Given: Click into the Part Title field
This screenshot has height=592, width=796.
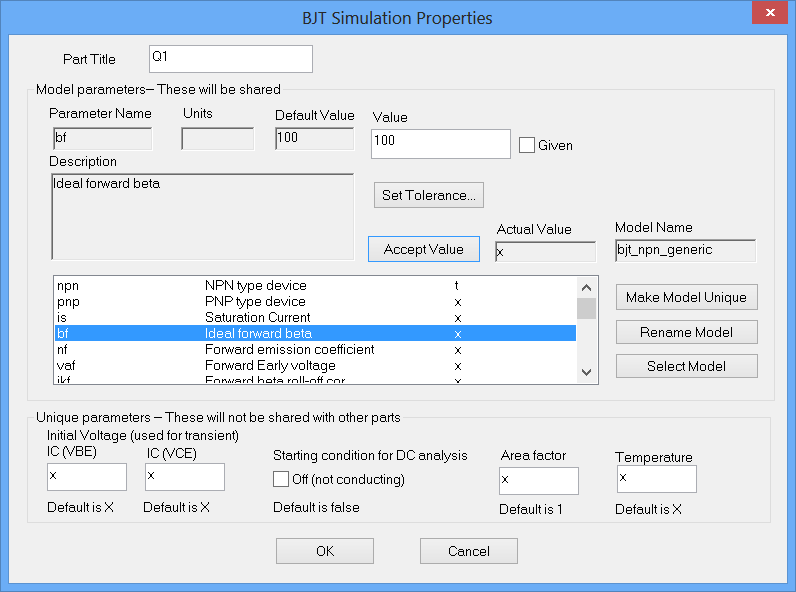Looking at the screenshot, I should (x=230, y=59).
